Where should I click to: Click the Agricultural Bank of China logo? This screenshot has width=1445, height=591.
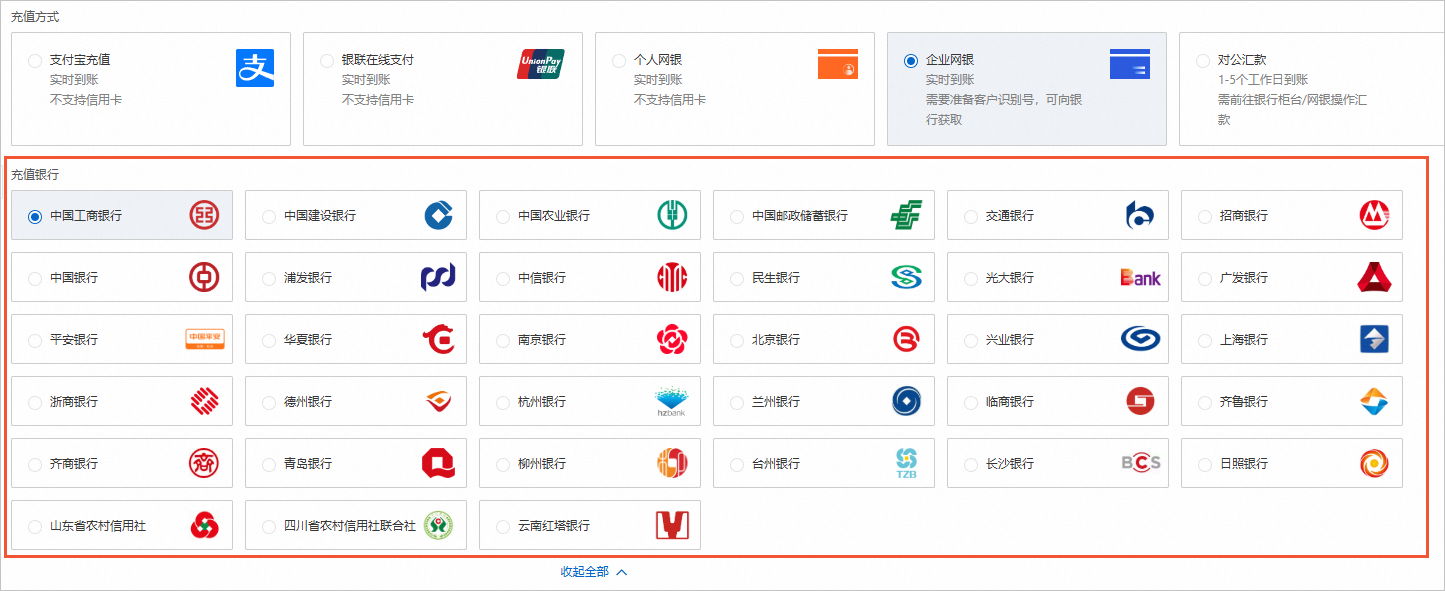(x=672, y=216)
